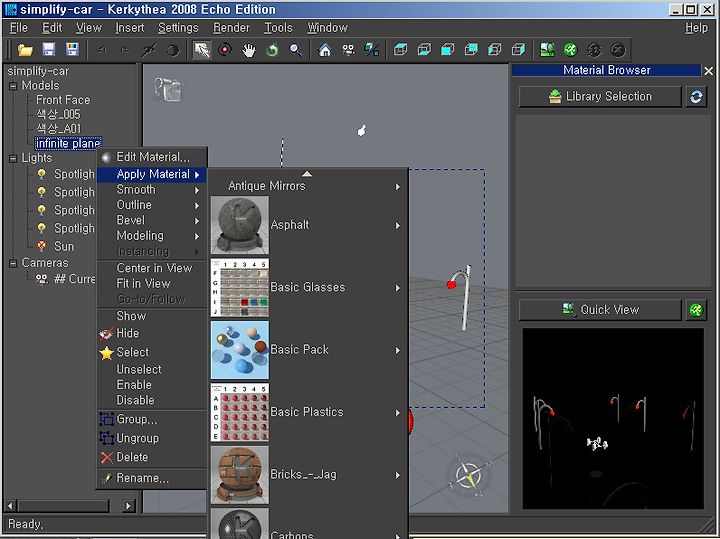
Task: Collapse the Lights tree node
Action: (x=13, y=158)
